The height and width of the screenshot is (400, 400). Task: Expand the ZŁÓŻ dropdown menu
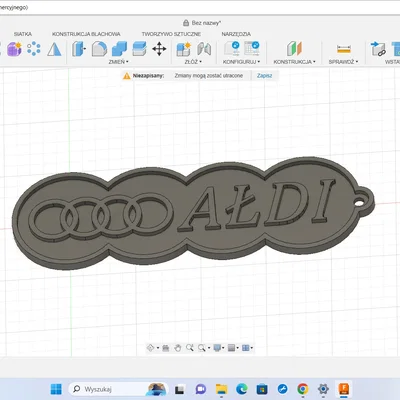(193, 62)
